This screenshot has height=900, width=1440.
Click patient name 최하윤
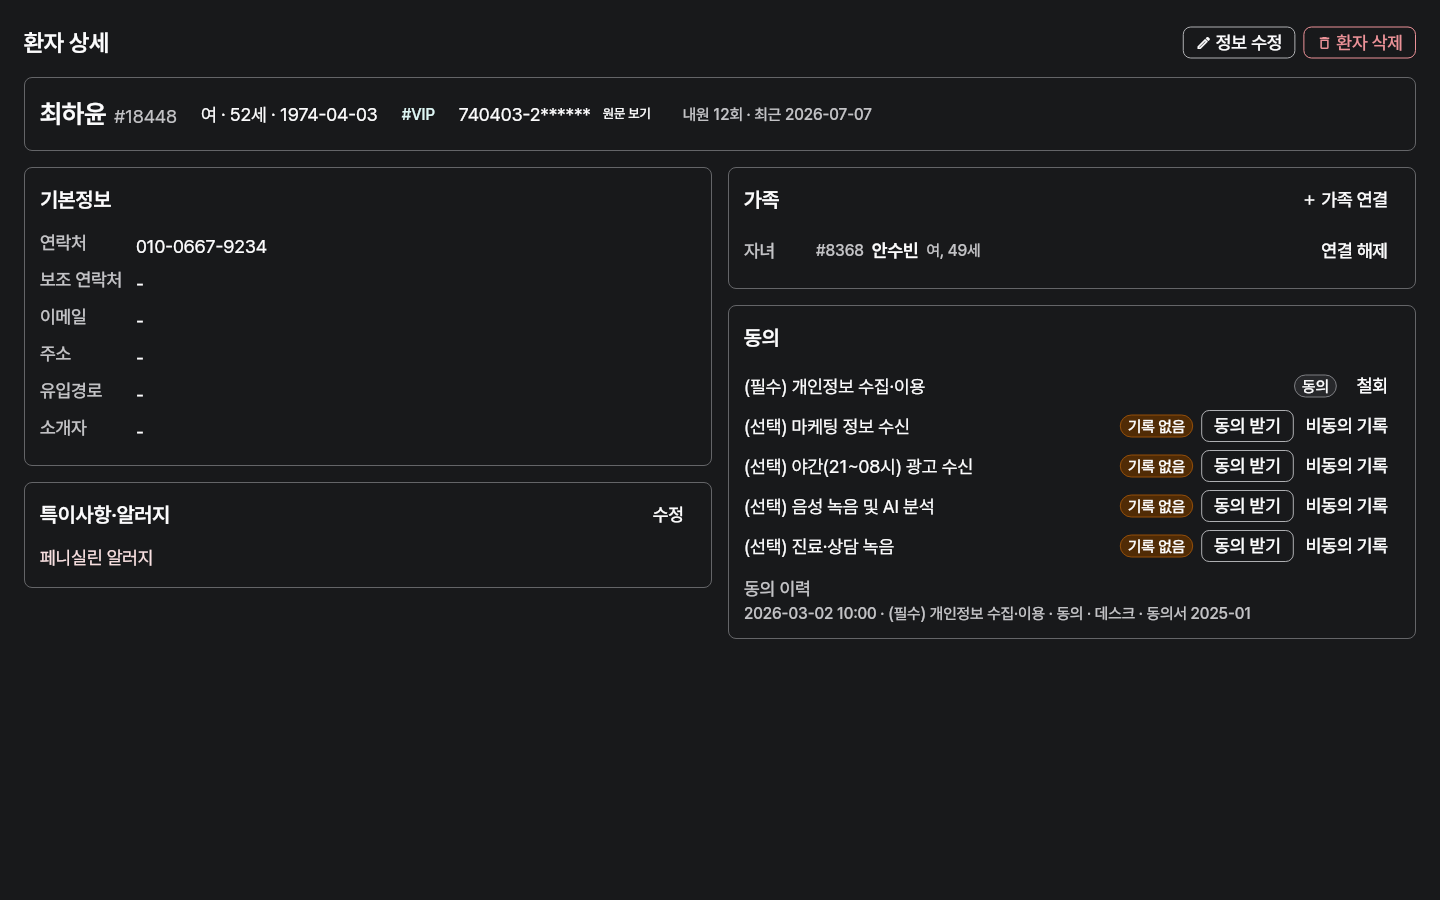point(73,113)
